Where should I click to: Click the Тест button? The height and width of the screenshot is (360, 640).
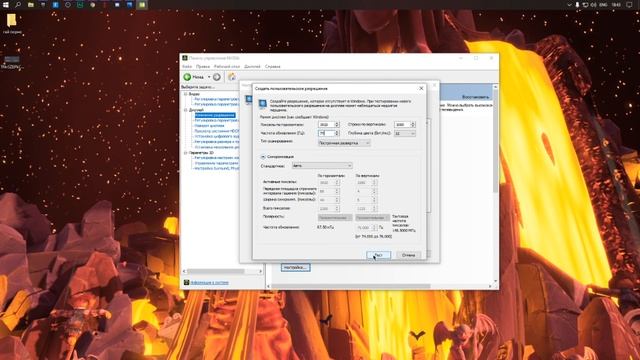pyautogui.click(x=378, y=255)
